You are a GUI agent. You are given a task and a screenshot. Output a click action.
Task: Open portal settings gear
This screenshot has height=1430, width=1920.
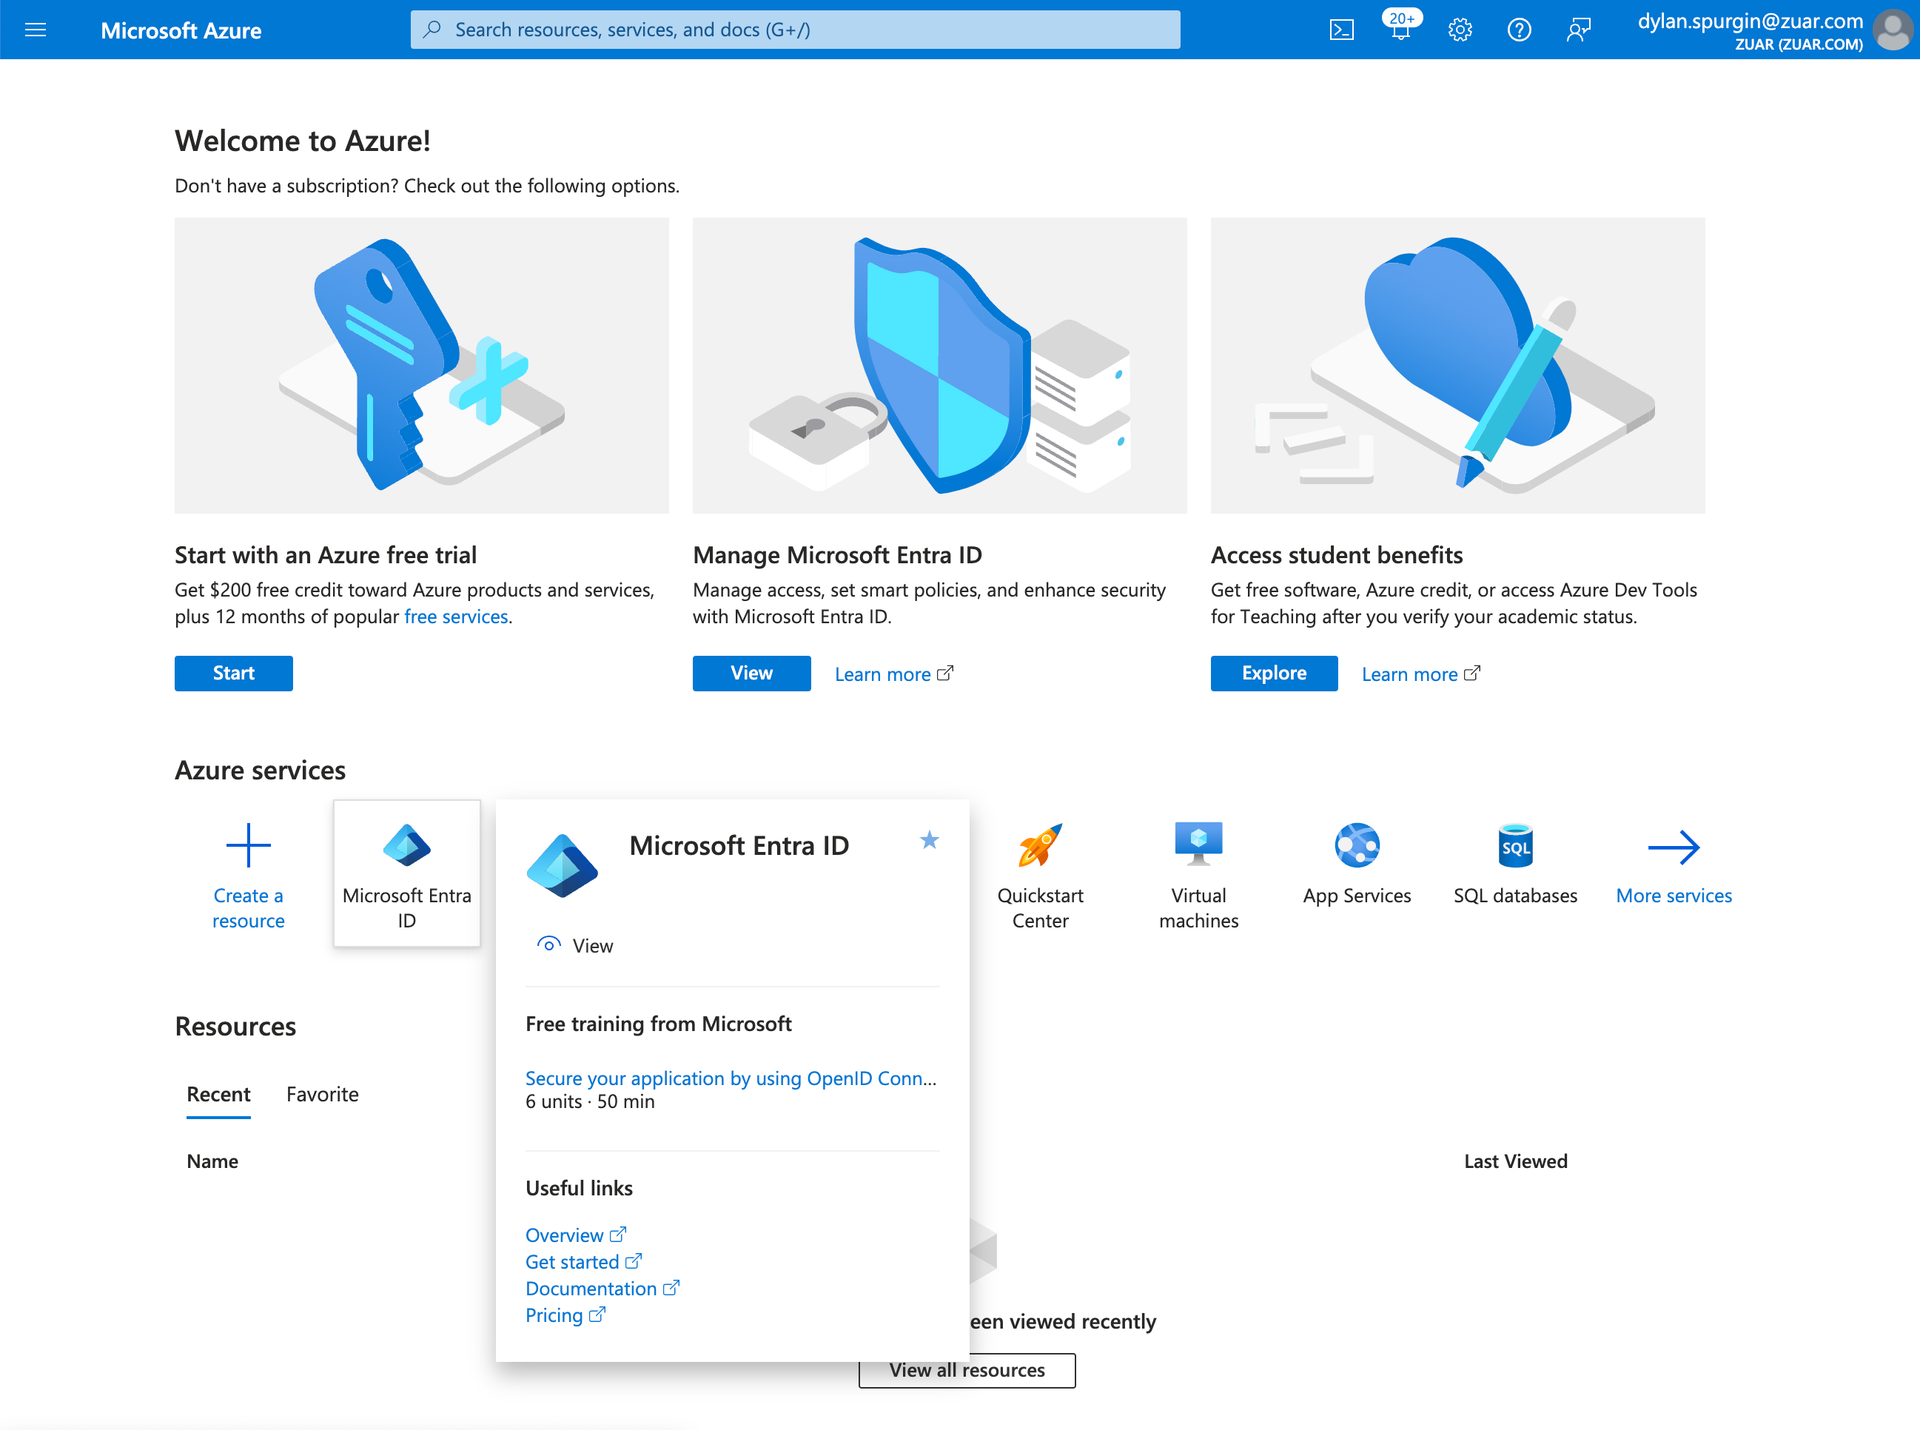click(1460, 30)
